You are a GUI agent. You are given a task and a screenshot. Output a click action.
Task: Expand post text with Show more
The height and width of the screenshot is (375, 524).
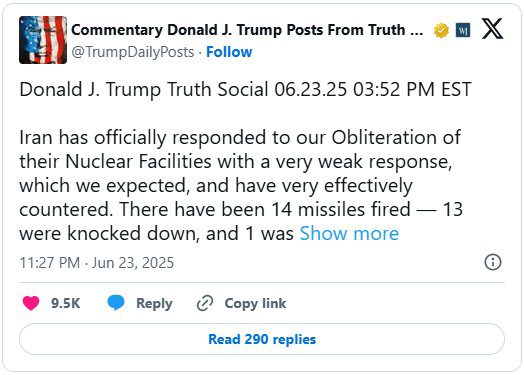tap(349, 233)
